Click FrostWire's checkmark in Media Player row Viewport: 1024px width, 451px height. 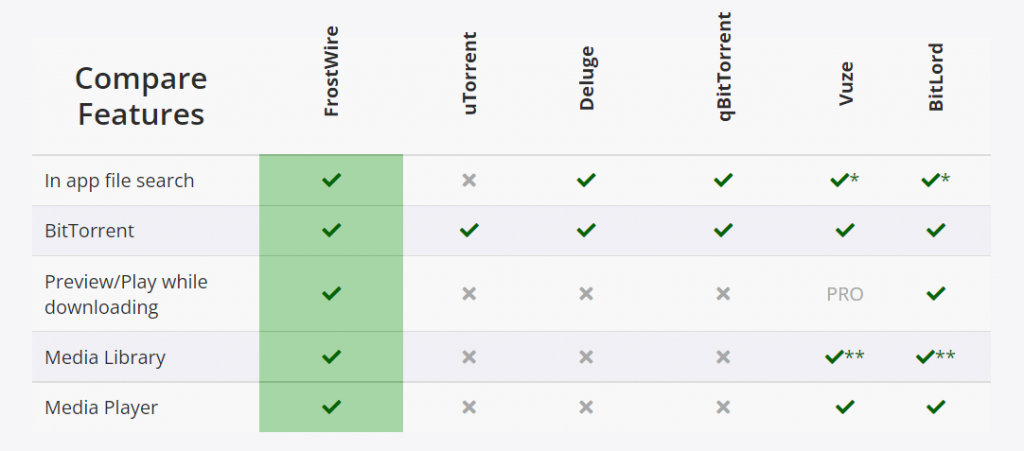[x=332, y=407]
